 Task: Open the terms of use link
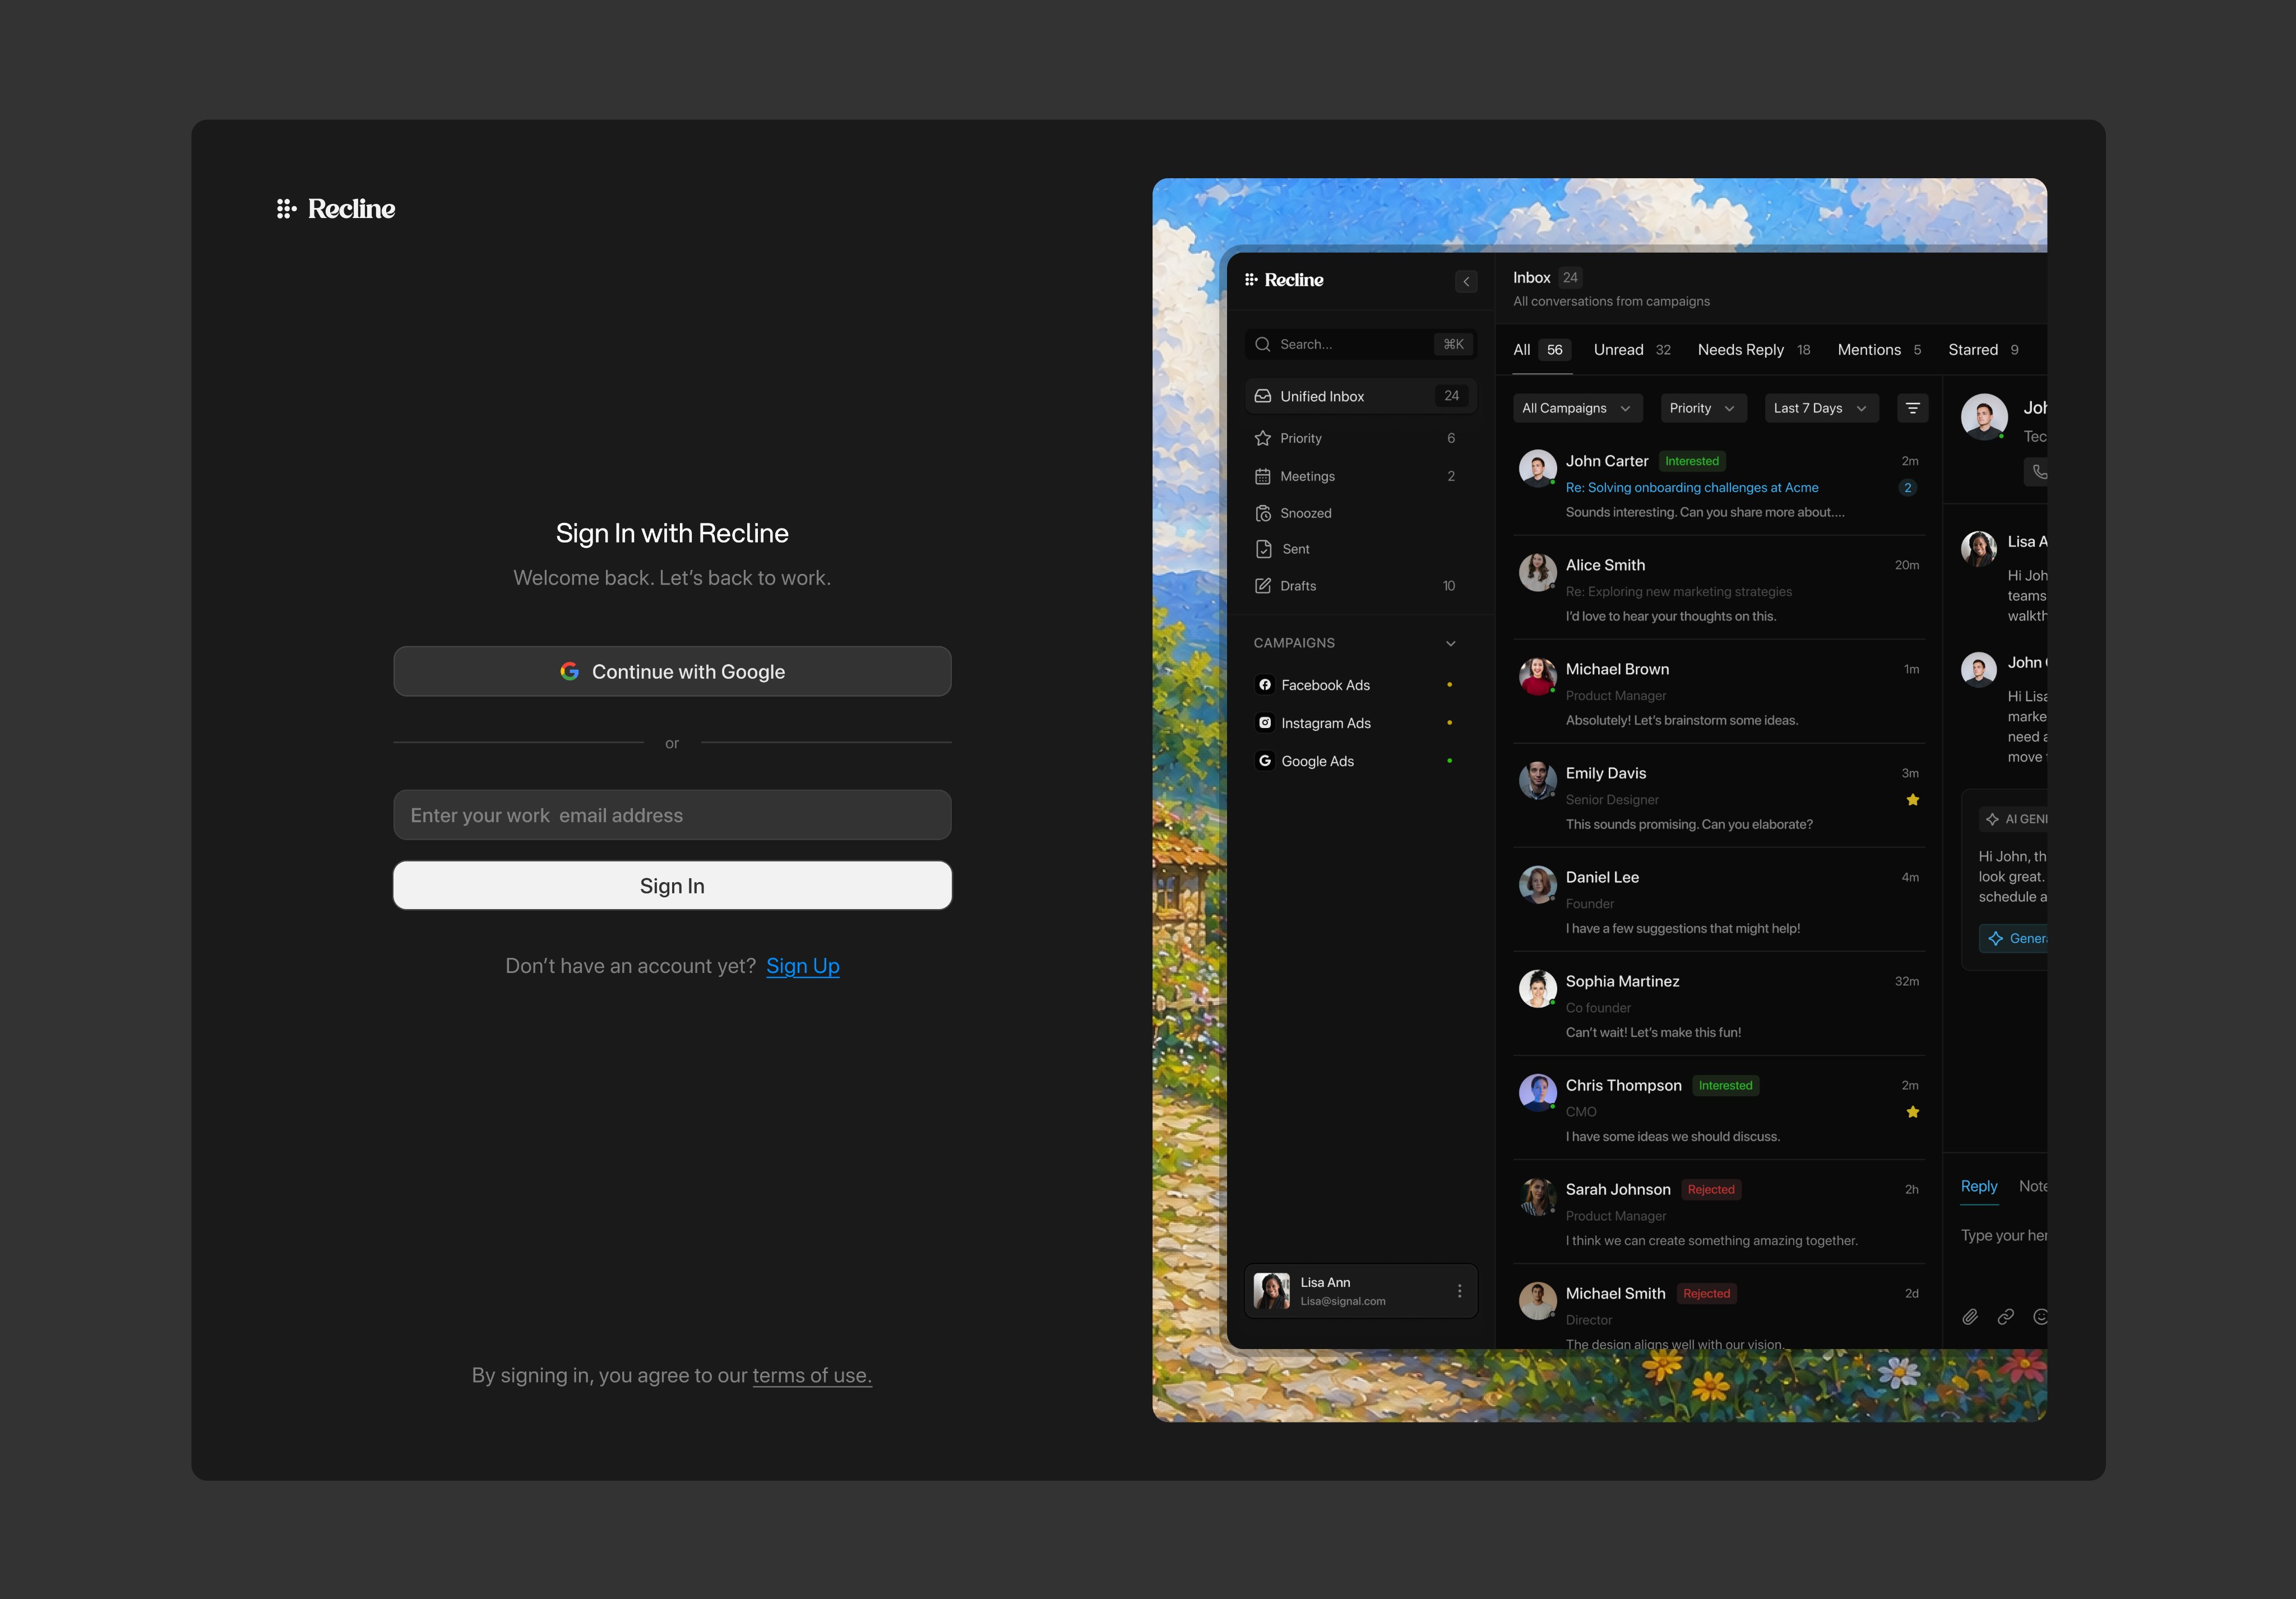pyautogui.click(x=812, y=1375)
